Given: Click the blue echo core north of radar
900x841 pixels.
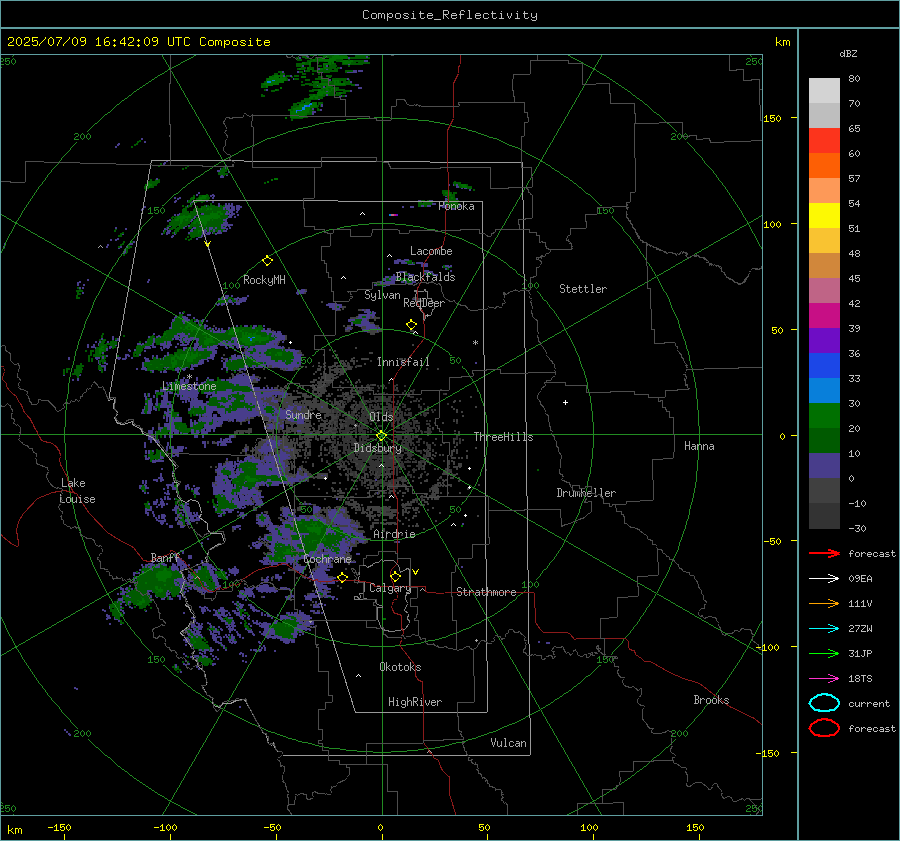Looking at the screenshot, I should (304, 107).
